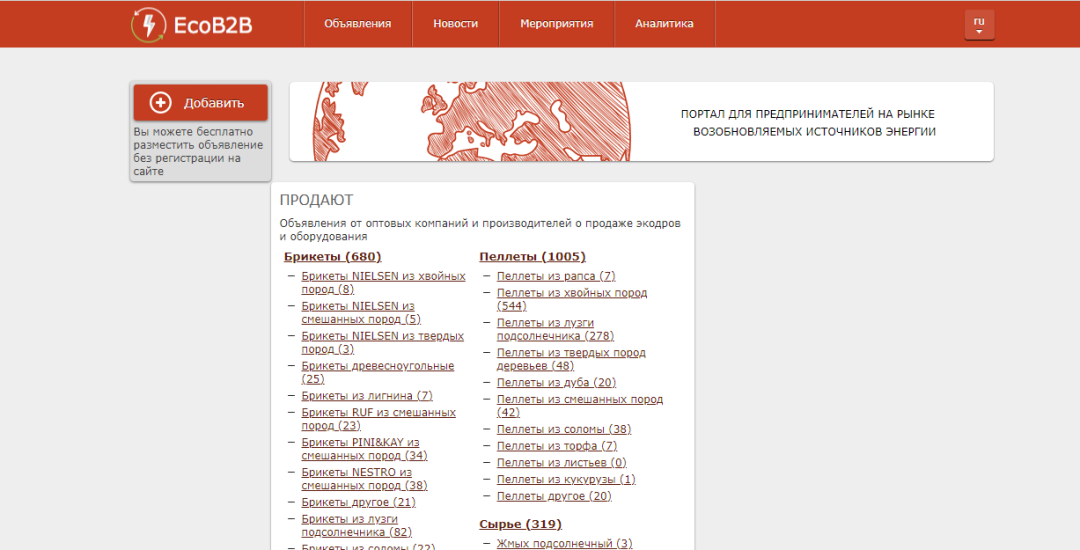This screenshot has height=550, width=1080.
Task: Click the EcoB2B site name text
Action: (213, 25)
